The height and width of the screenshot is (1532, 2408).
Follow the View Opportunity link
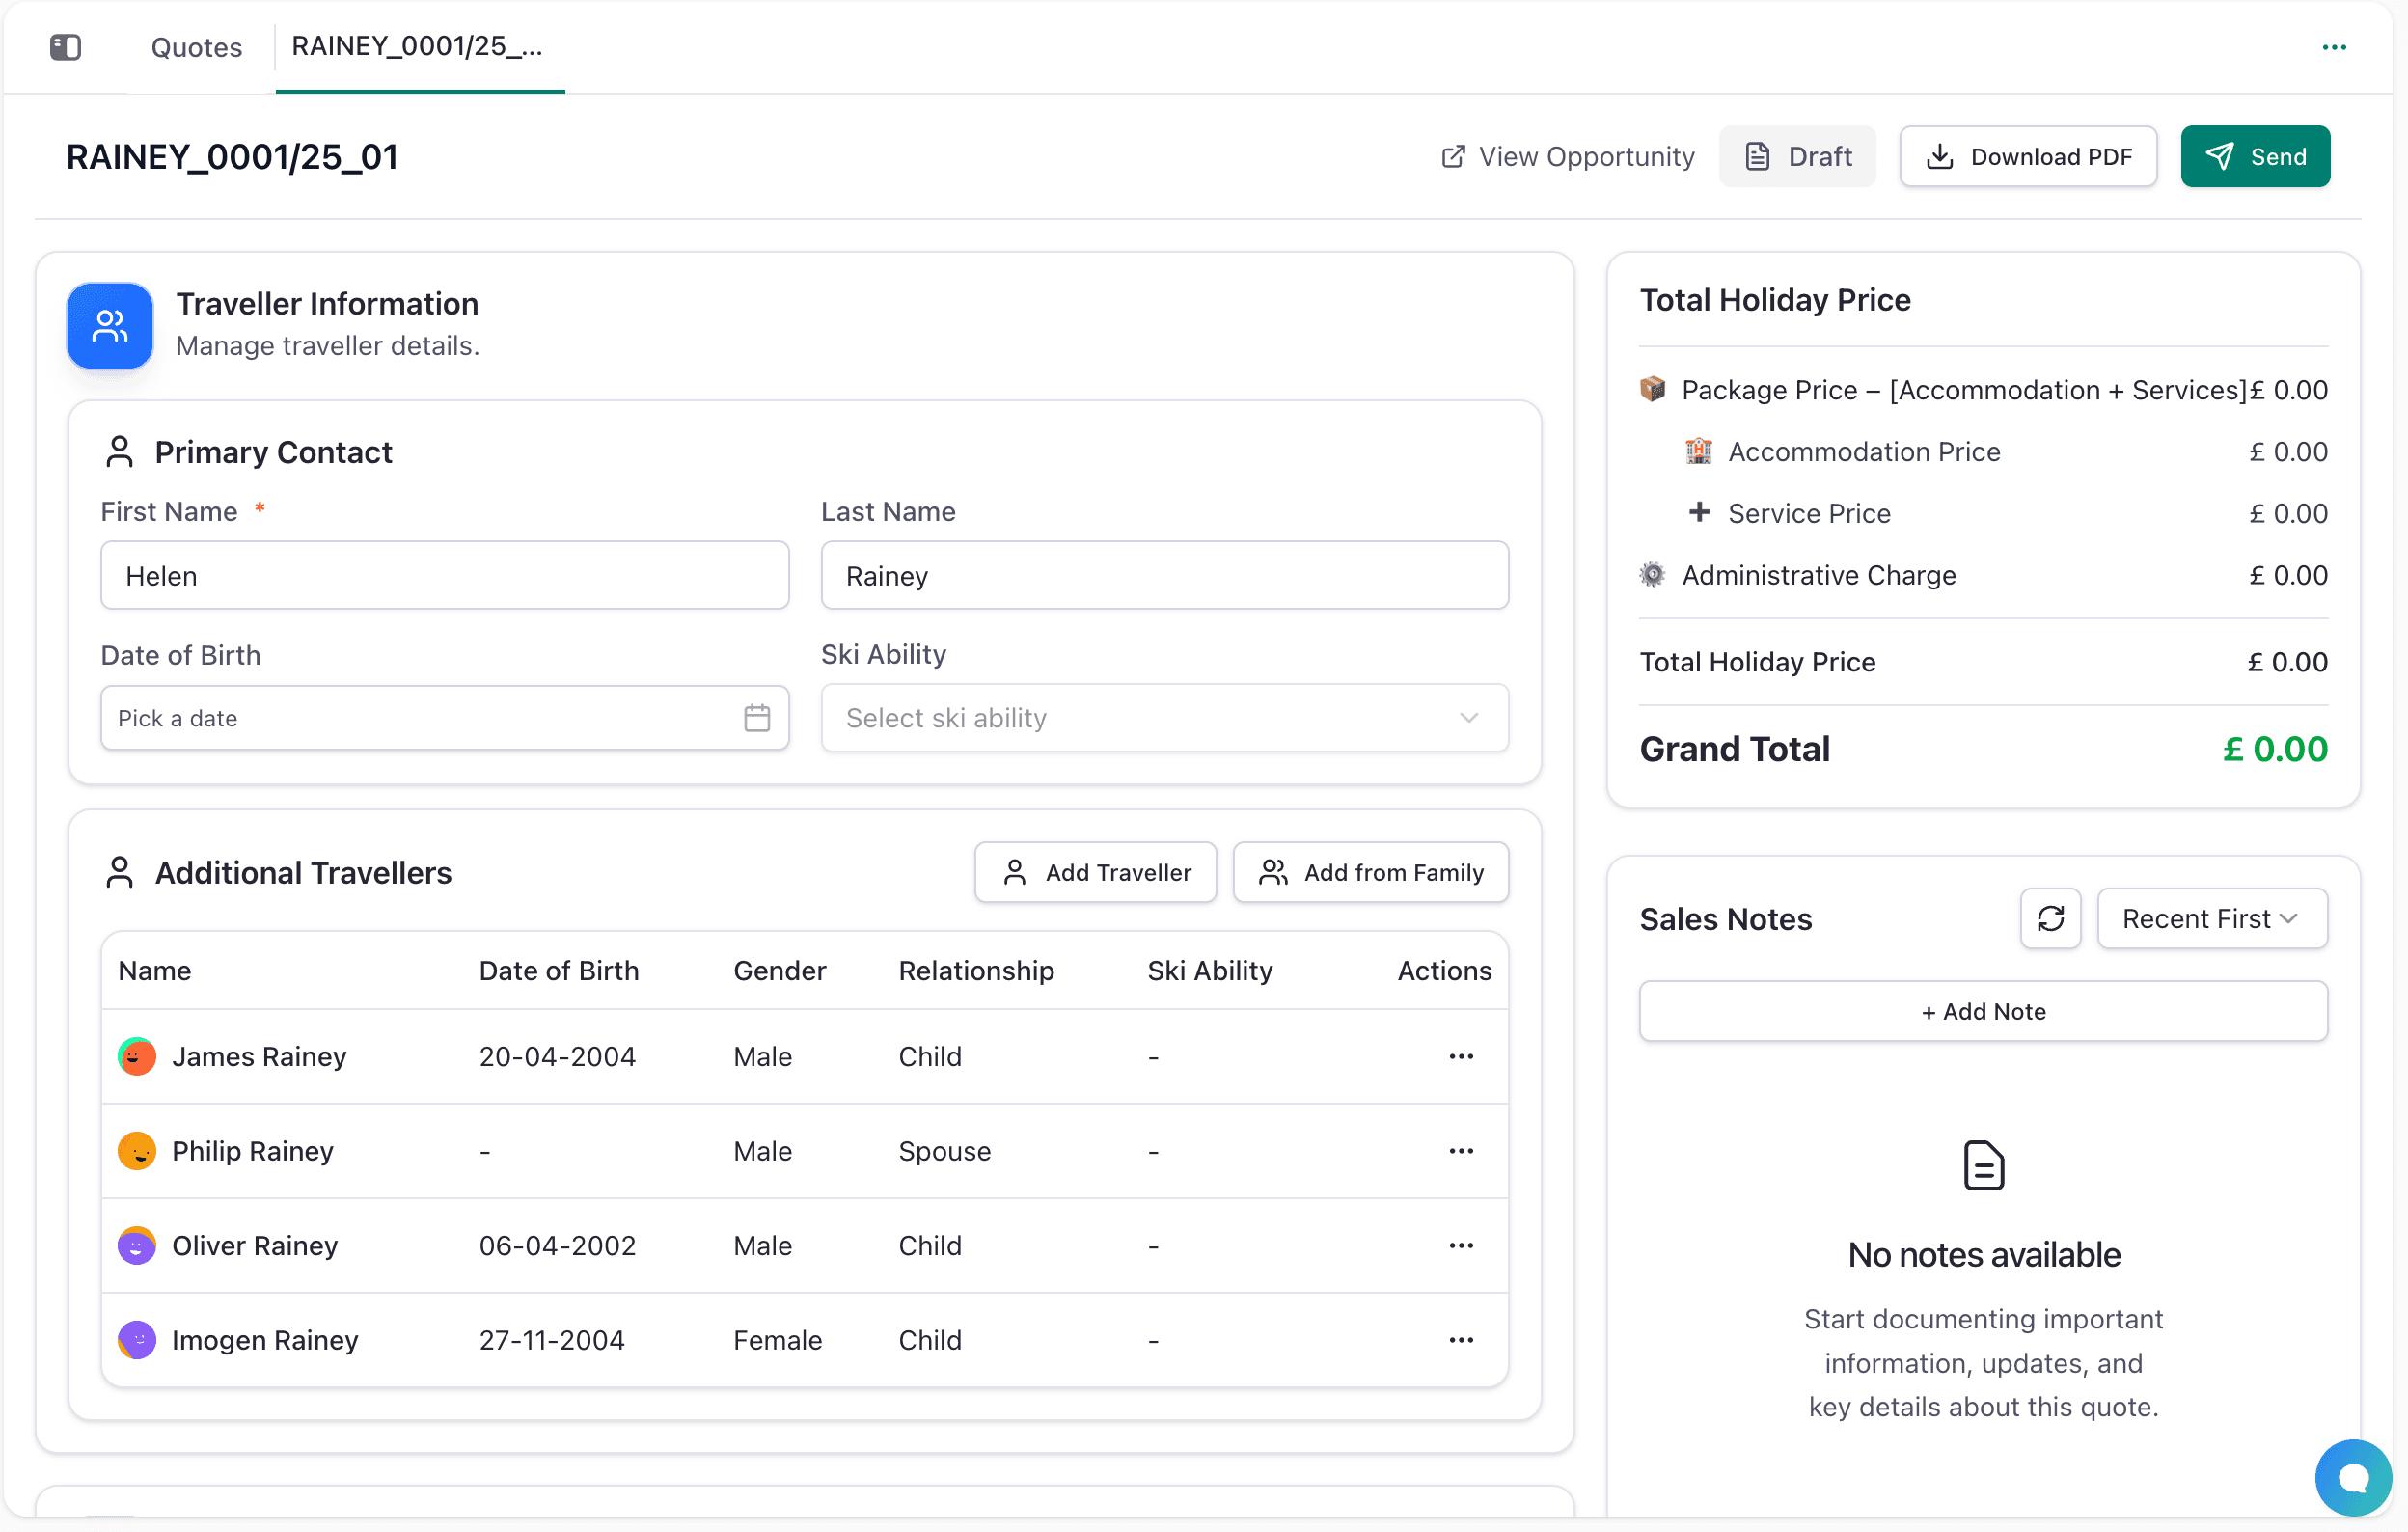1568,156
